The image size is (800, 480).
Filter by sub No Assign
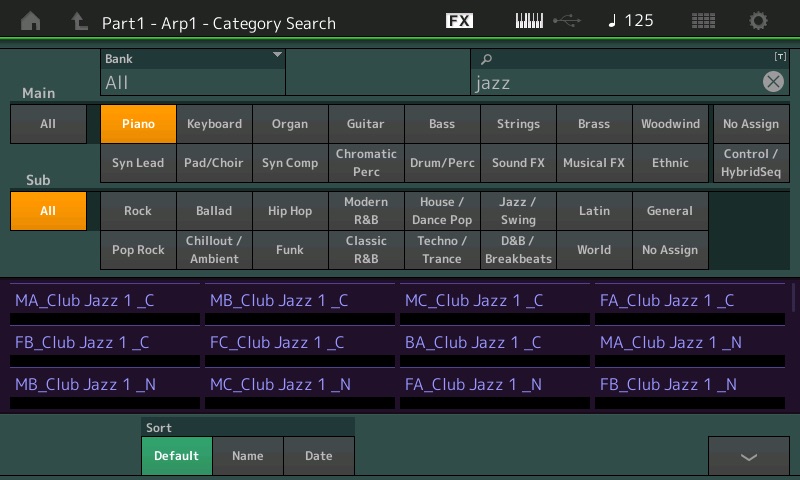click(670, 250)
